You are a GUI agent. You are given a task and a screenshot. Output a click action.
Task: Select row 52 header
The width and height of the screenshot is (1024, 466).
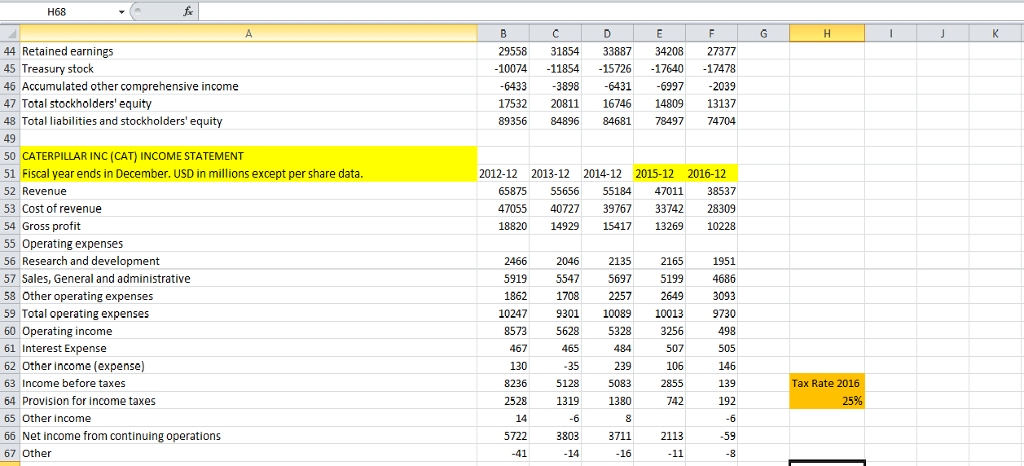tap(10, 191)
